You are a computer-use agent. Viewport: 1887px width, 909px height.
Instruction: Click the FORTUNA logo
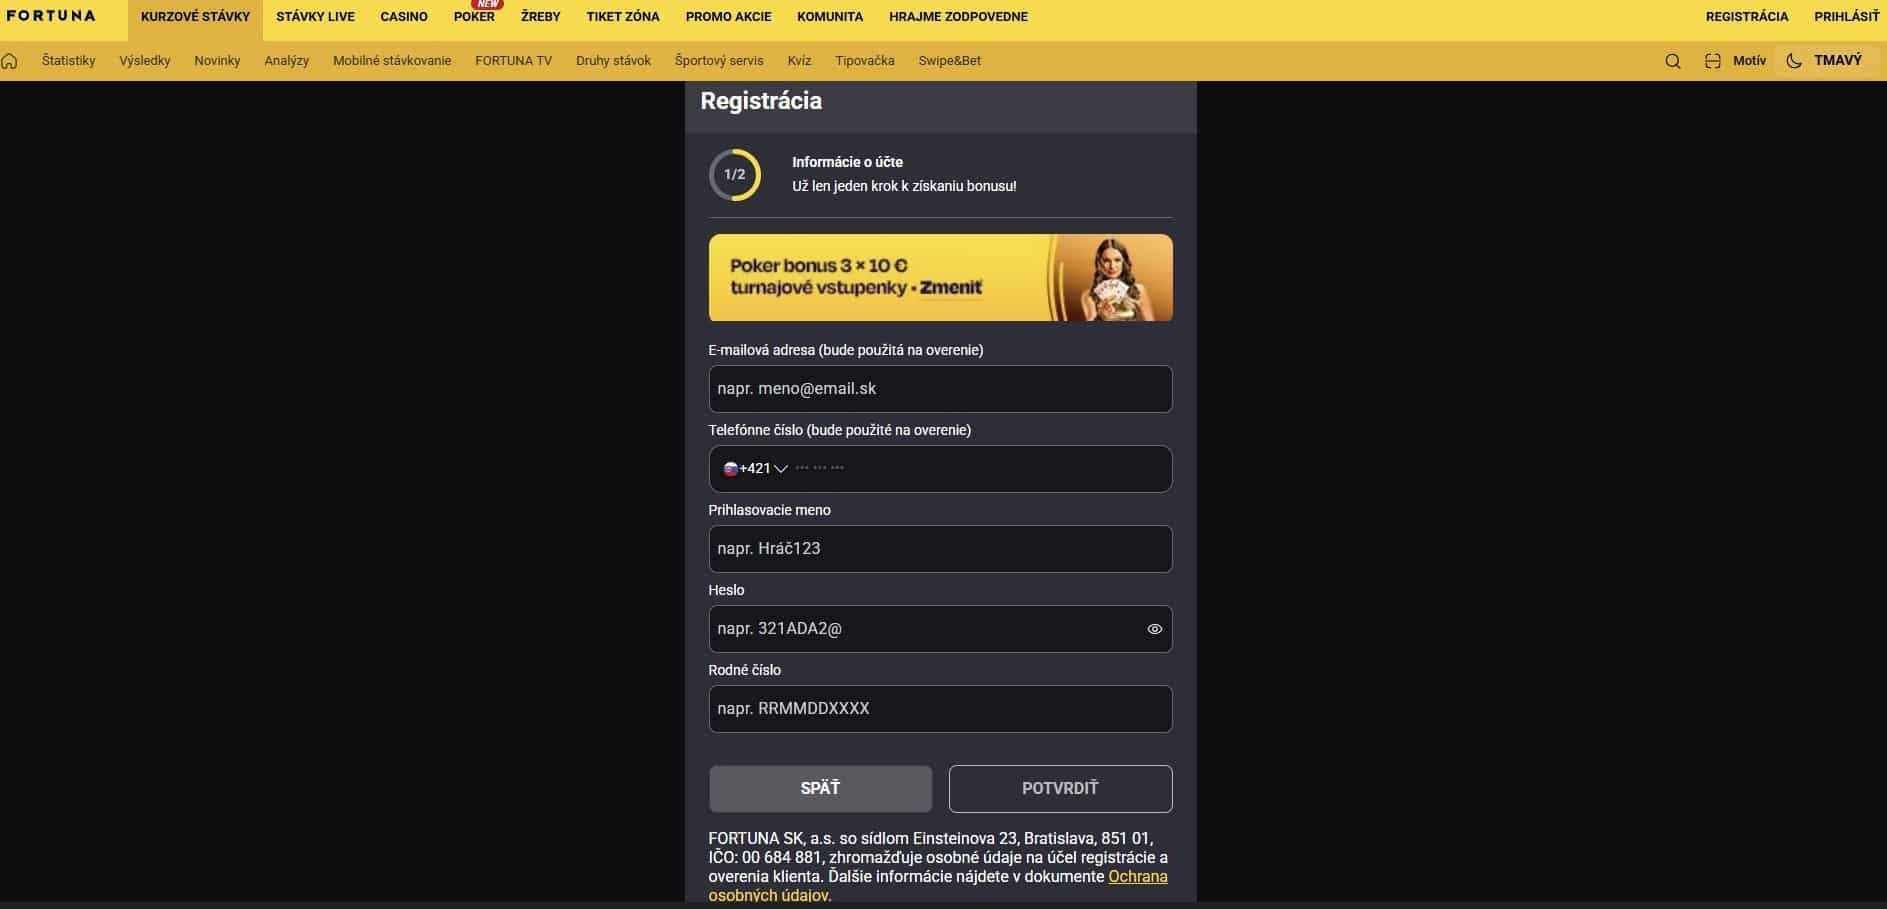coord(51,16)
